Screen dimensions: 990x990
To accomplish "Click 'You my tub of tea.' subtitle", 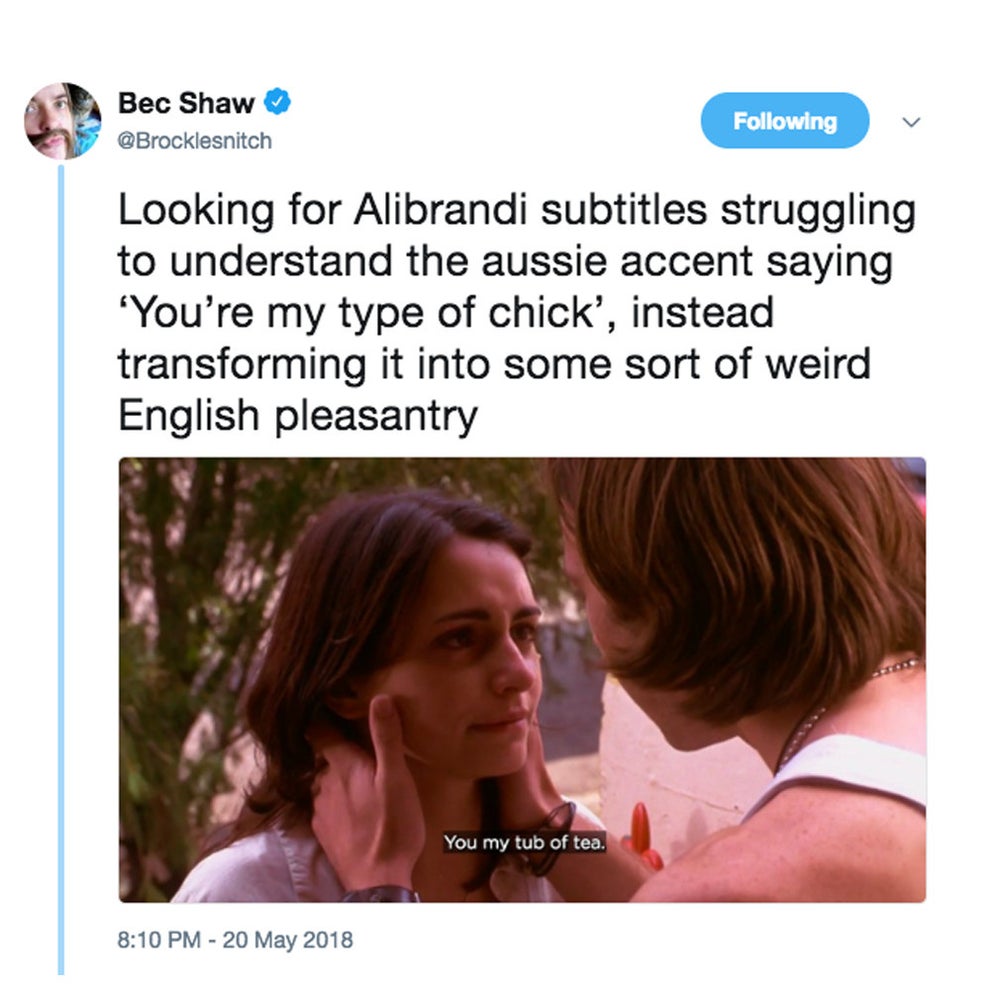I will [524, 842].
